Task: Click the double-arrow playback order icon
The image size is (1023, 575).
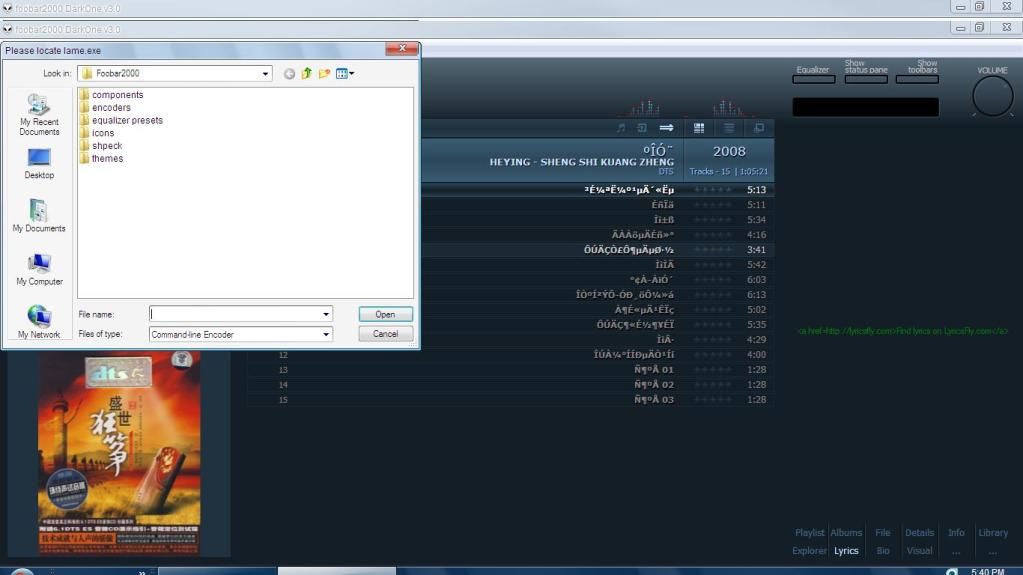Action: click(666, 128)
